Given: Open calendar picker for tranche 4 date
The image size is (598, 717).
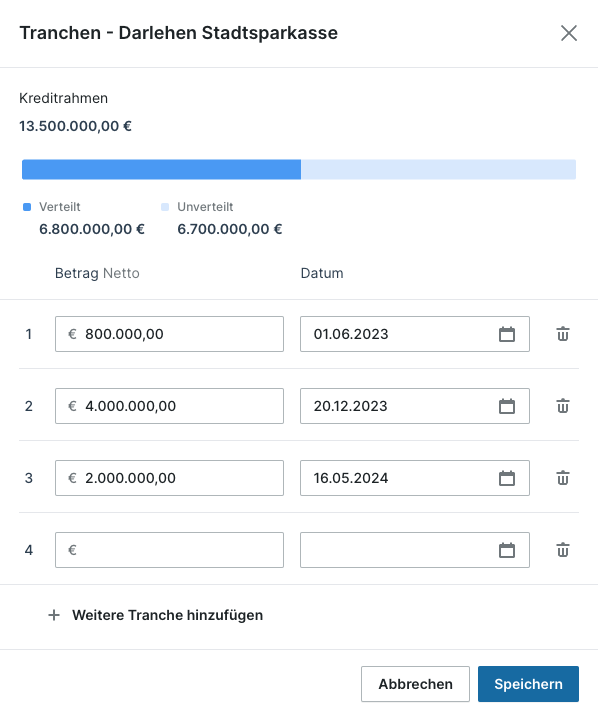Looking at the screenshot, I should click(x=507, y=550).
